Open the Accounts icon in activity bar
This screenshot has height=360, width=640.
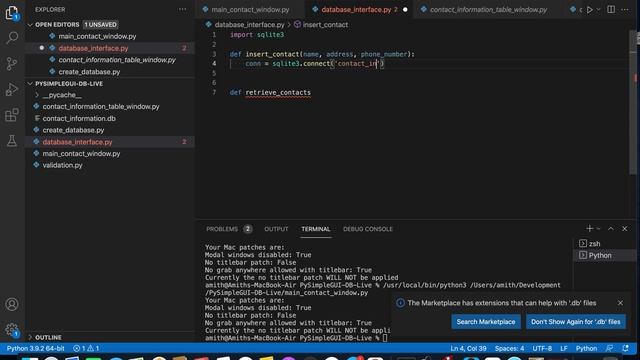[12, 304]
